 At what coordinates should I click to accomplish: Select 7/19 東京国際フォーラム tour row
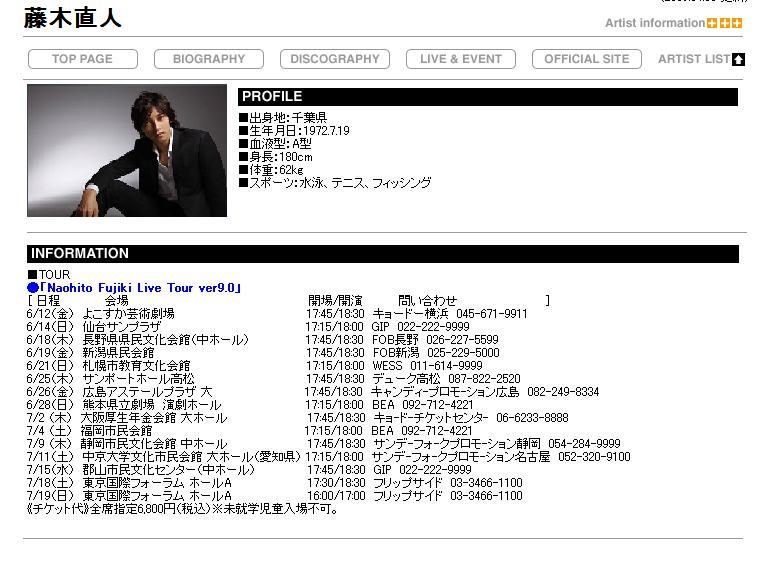(x=274, y=496)
